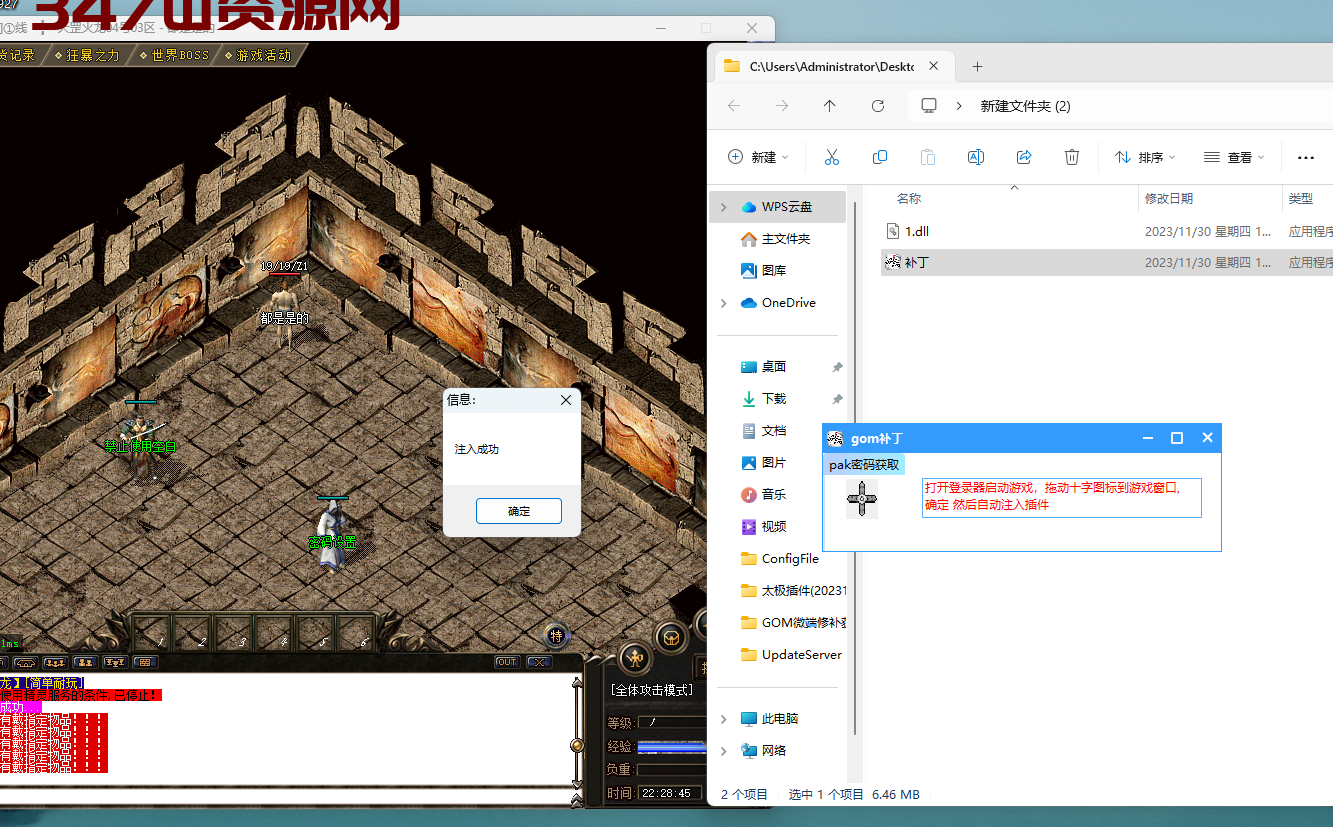The width and height of the screenshot is (1333, 827).
Task: Click '选中 1 个项目 6.46 MB' status text
Action: [853, 794]
